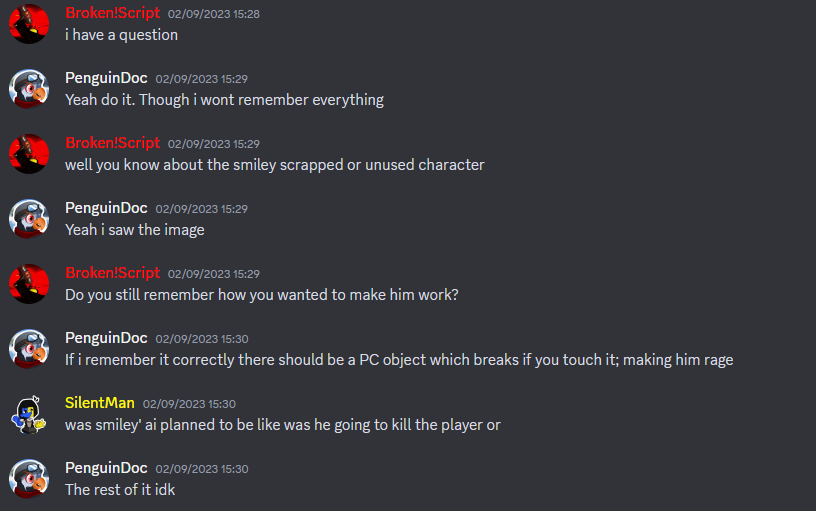Click message about PC object which breaks
Viewport: 816px width, 511px height.
[399, 360]
